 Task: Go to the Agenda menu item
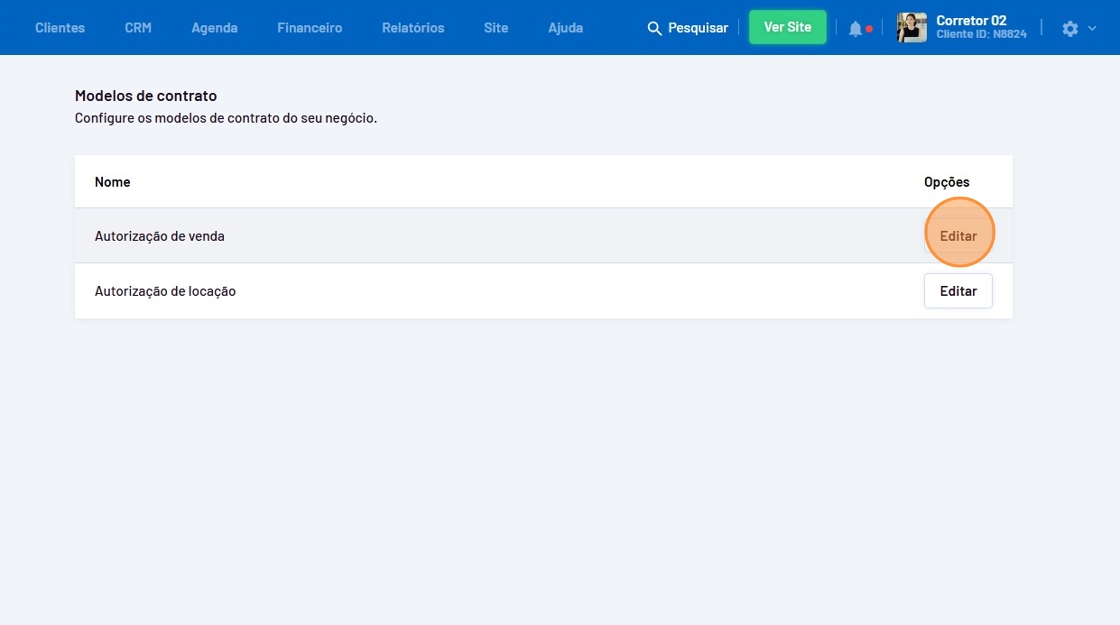coord(214,28)
